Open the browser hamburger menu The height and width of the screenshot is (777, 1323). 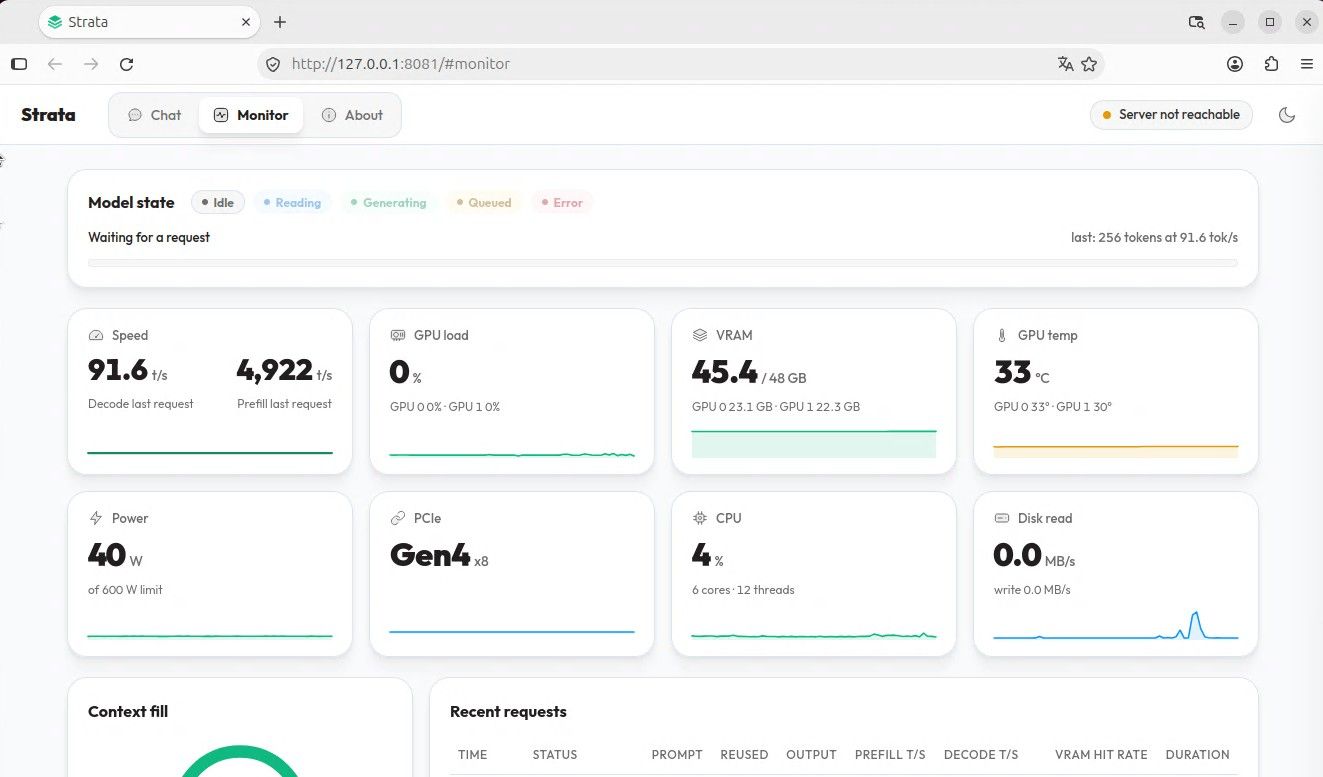[1307, 64]
